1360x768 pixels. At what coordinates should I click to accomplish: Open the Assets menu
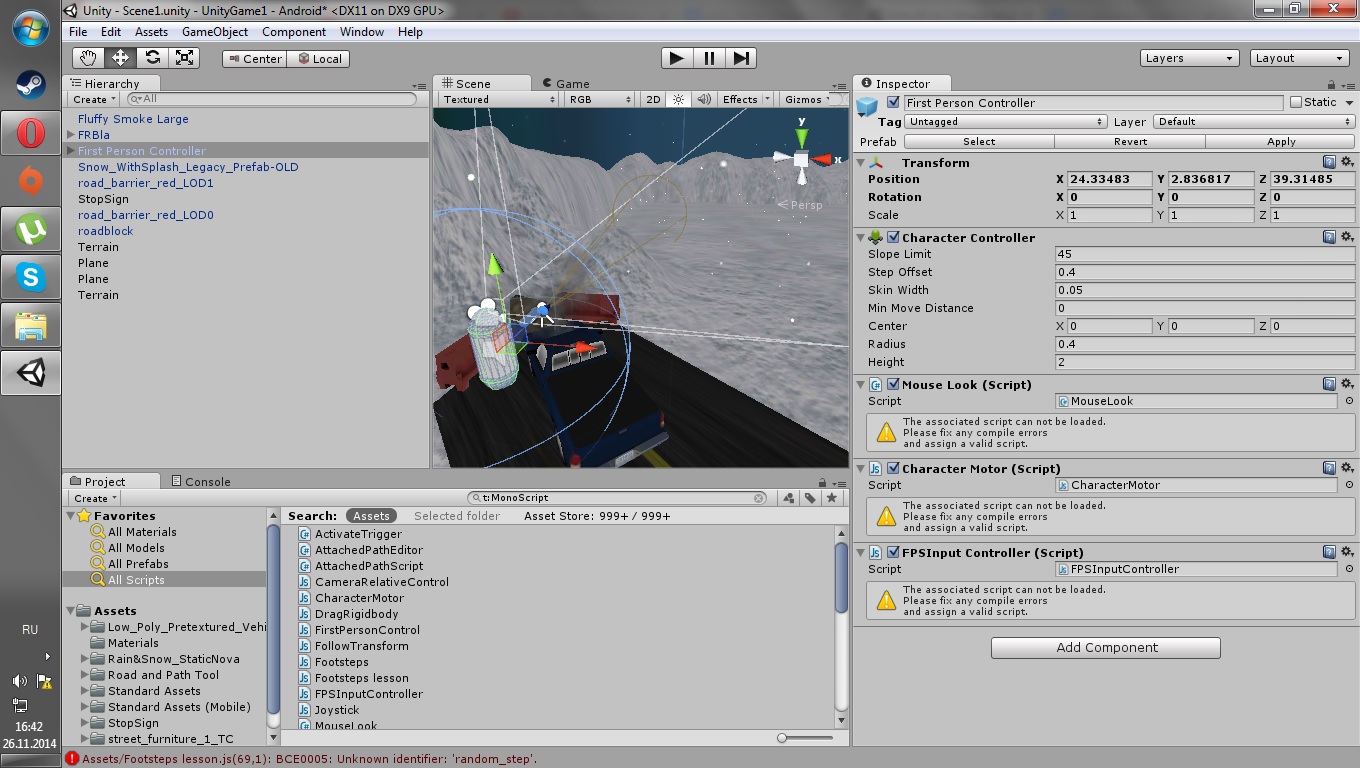tap(151, 31)
